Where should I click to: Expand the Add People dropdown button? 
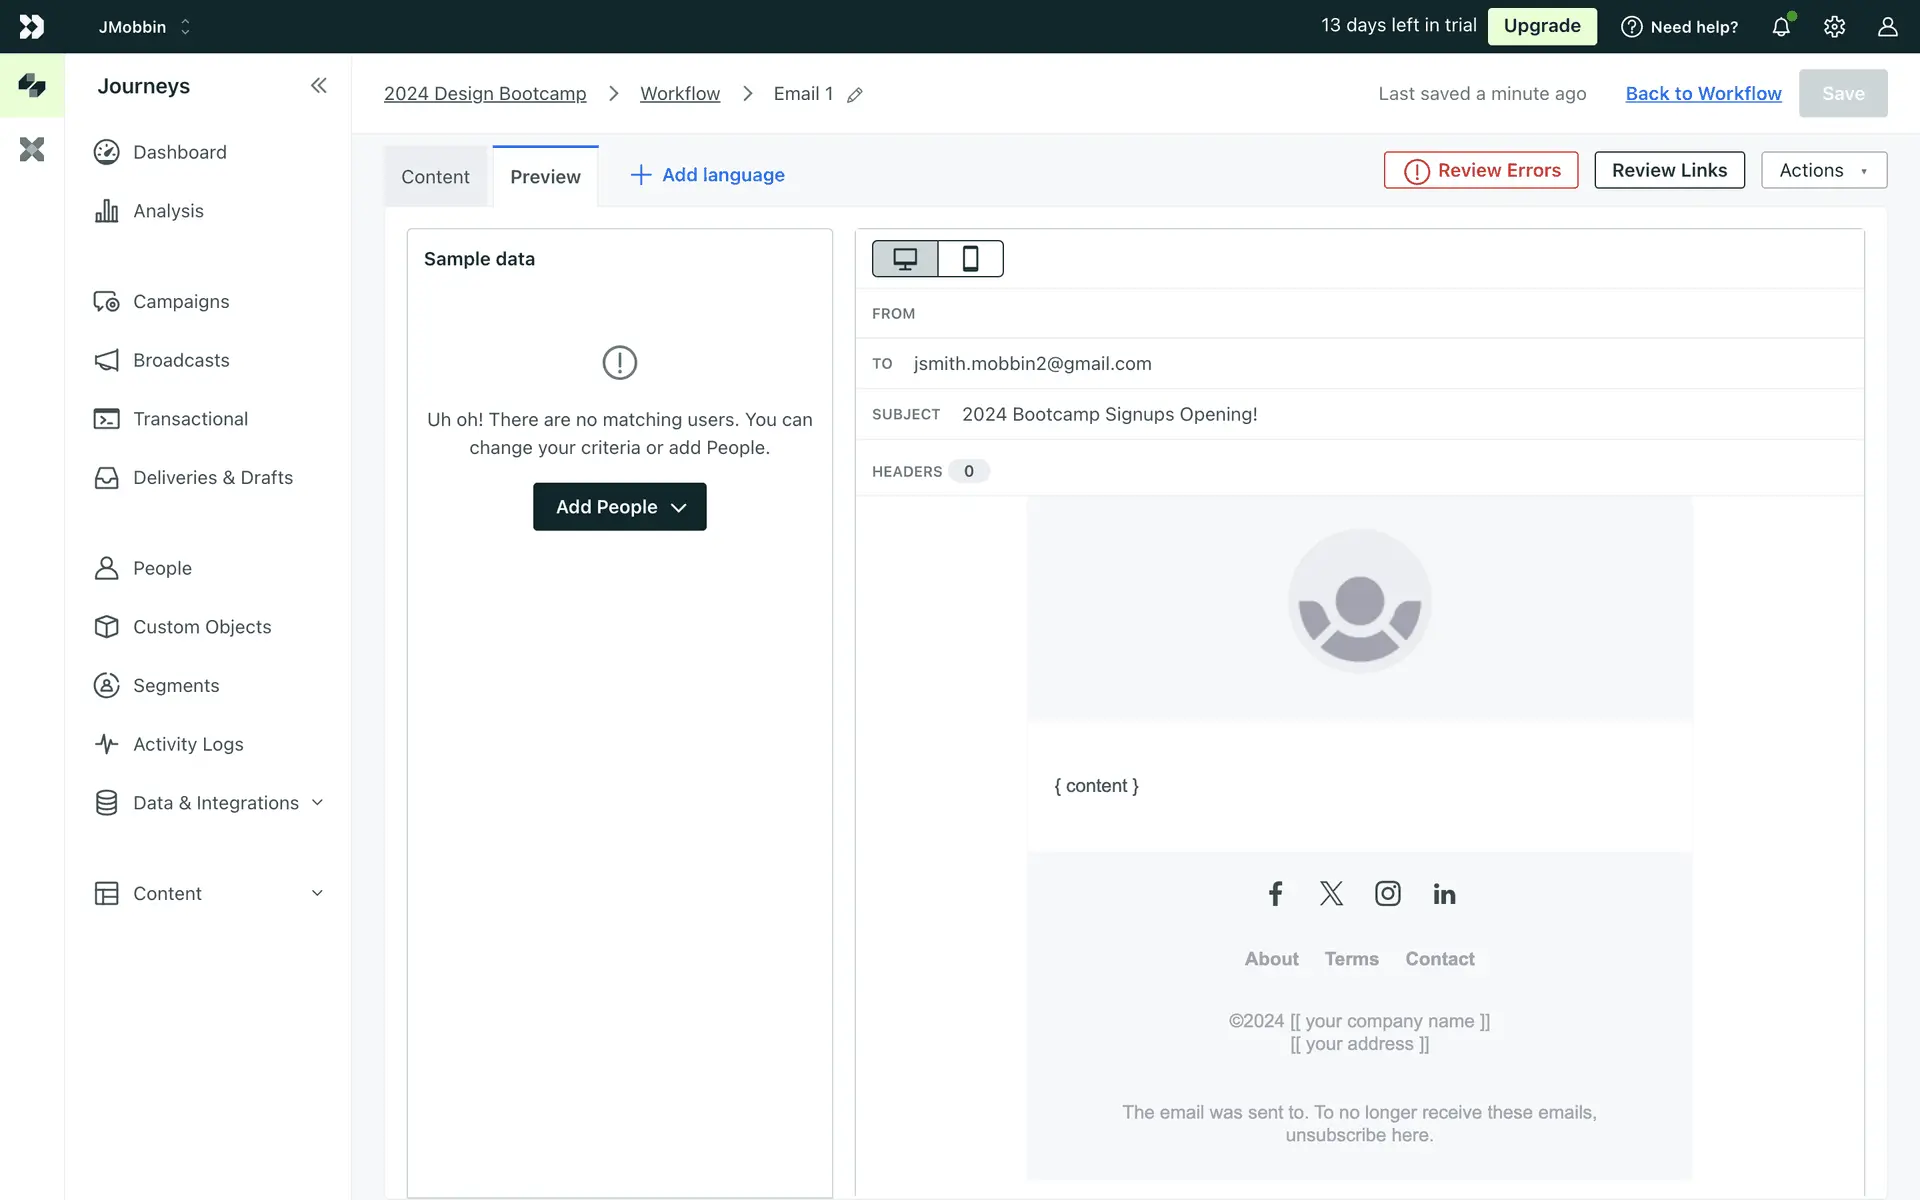click(x=619, y=507)
